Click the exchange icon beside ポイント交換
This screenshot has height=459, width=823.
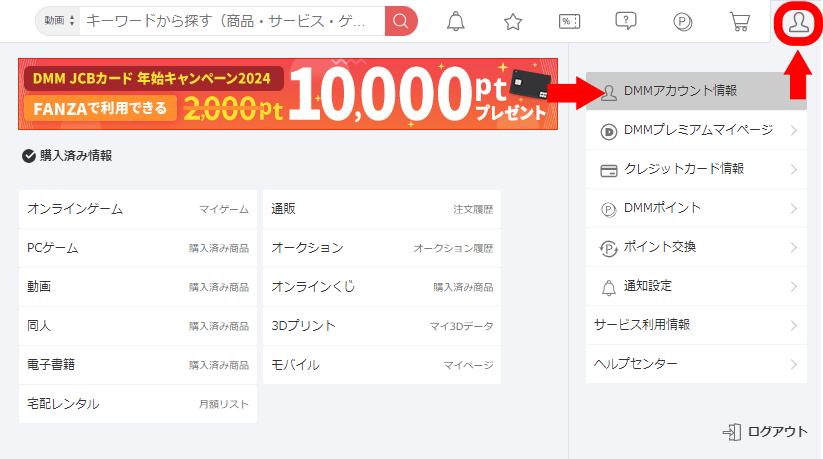click(608, 248)
